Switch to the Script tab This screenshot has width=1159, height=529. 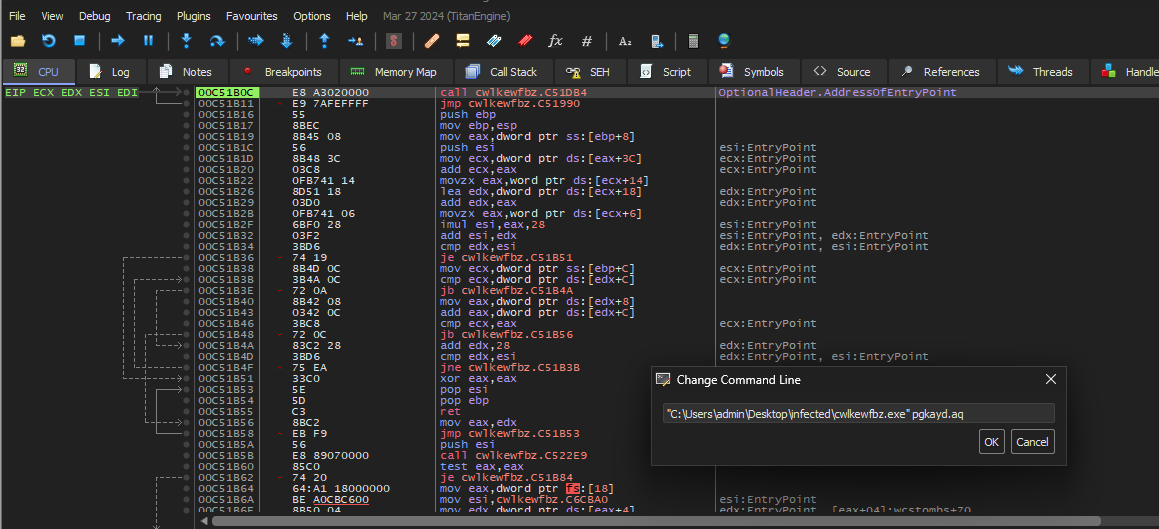pos(666,72)
